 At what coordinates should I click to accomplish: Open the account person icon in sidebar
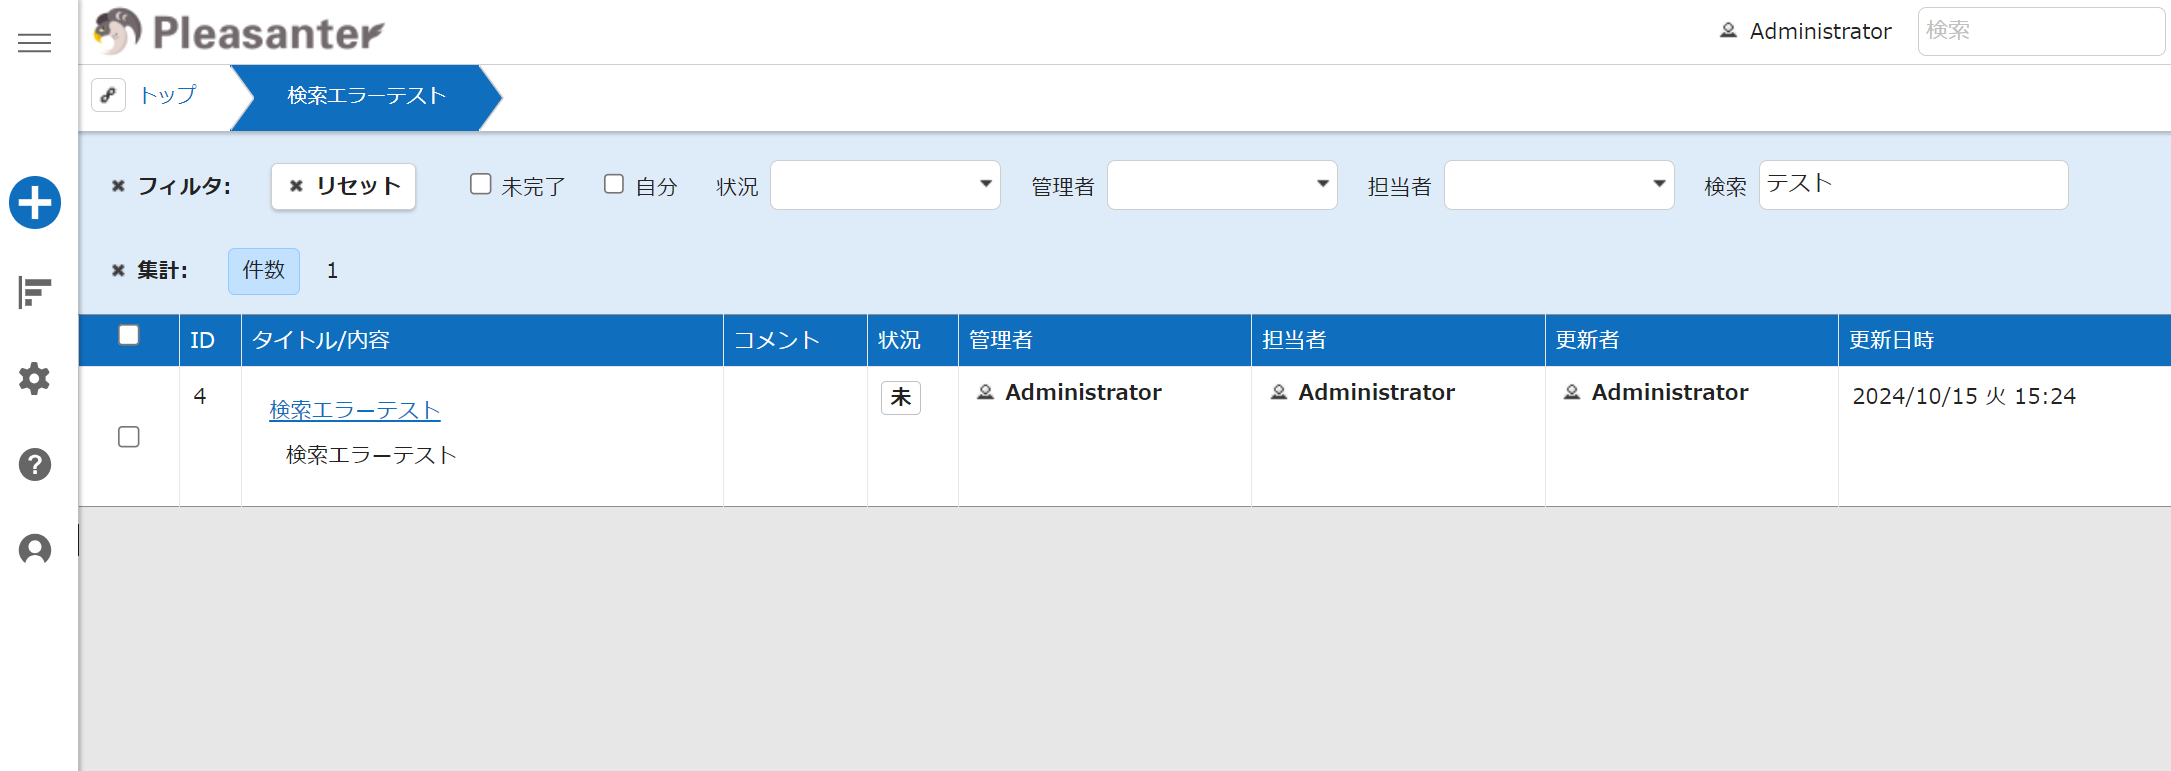pyautogui.click(x=35, y=549)
